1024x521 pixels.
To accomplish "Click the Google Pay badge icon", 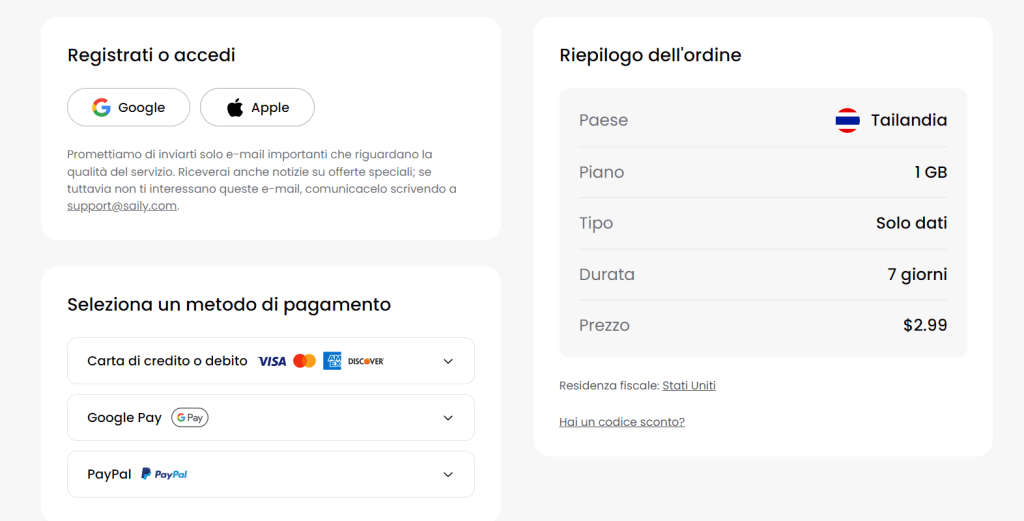I will pos(190,418).
